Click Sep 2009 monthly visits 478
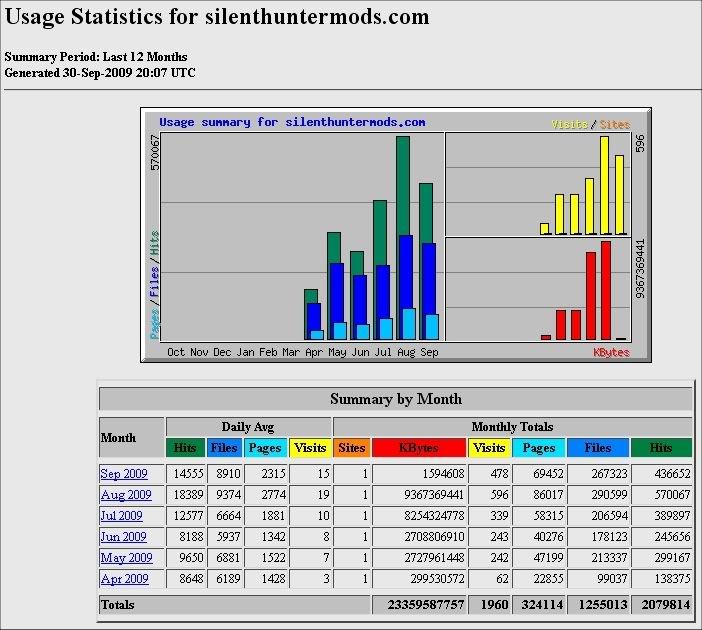 click(x=499, y=474)
